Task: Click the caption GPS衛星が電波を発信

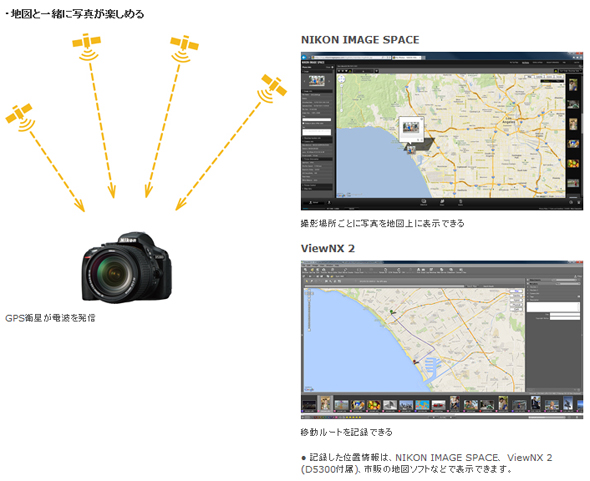Action: click(x=50, y=318)
